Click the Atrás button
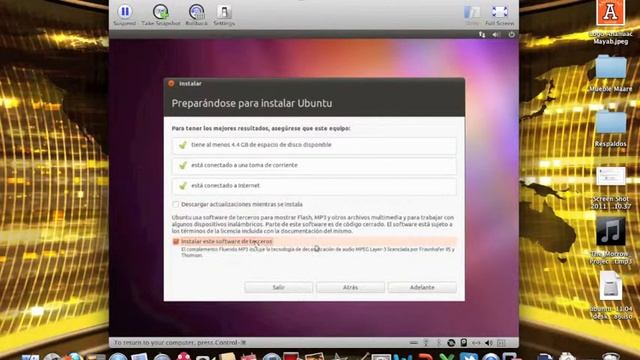The image size is (640, 360). tap(350, 287)
